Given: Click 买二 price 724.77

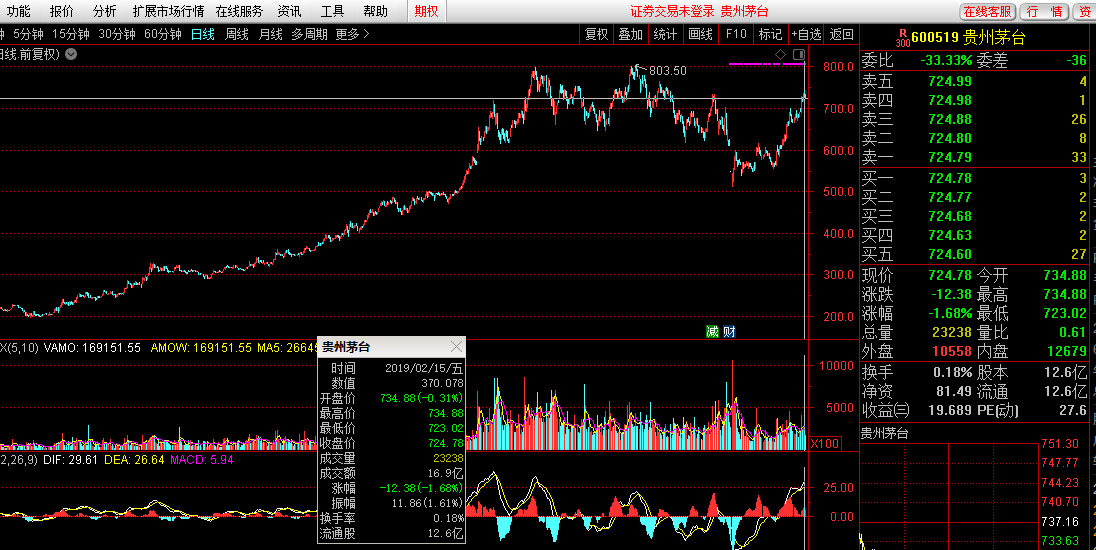Looking at the screenshot, I should [x=950, y=198].
